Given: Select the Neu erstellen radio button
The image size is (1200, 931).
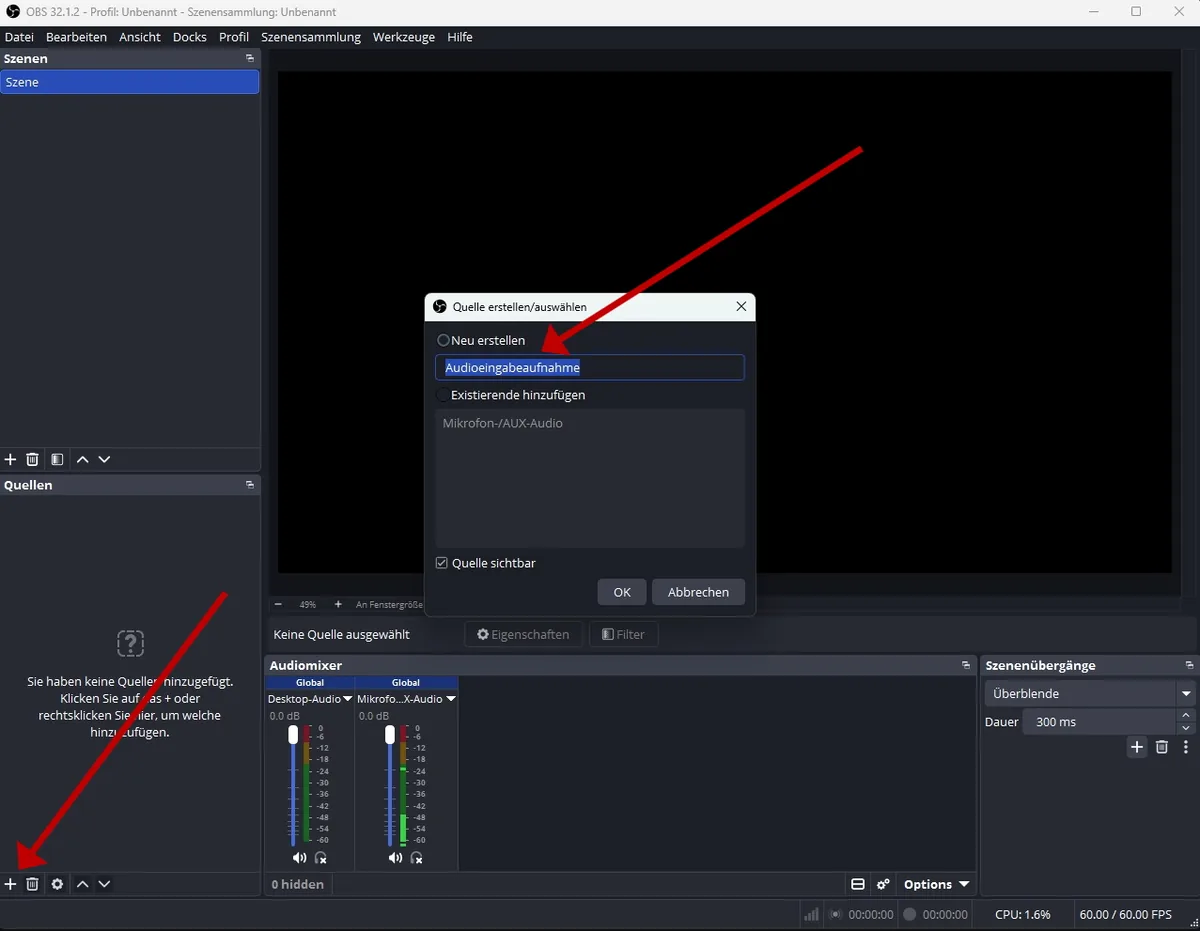Looking at the screenshot, I should [444, 340].
